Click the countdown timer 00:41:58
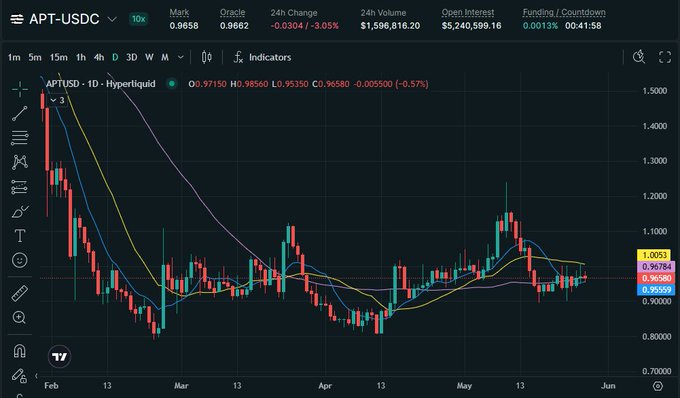 coord(583,26)
